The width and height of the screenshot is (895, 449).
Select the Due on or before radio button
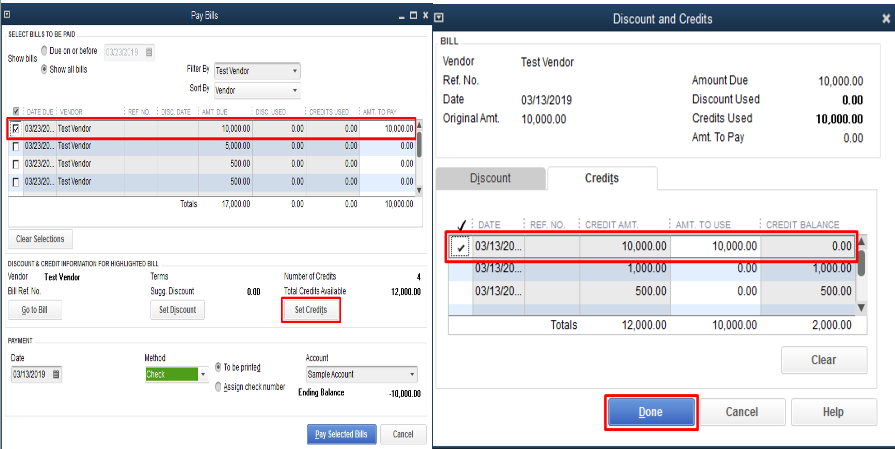[44, 51]
